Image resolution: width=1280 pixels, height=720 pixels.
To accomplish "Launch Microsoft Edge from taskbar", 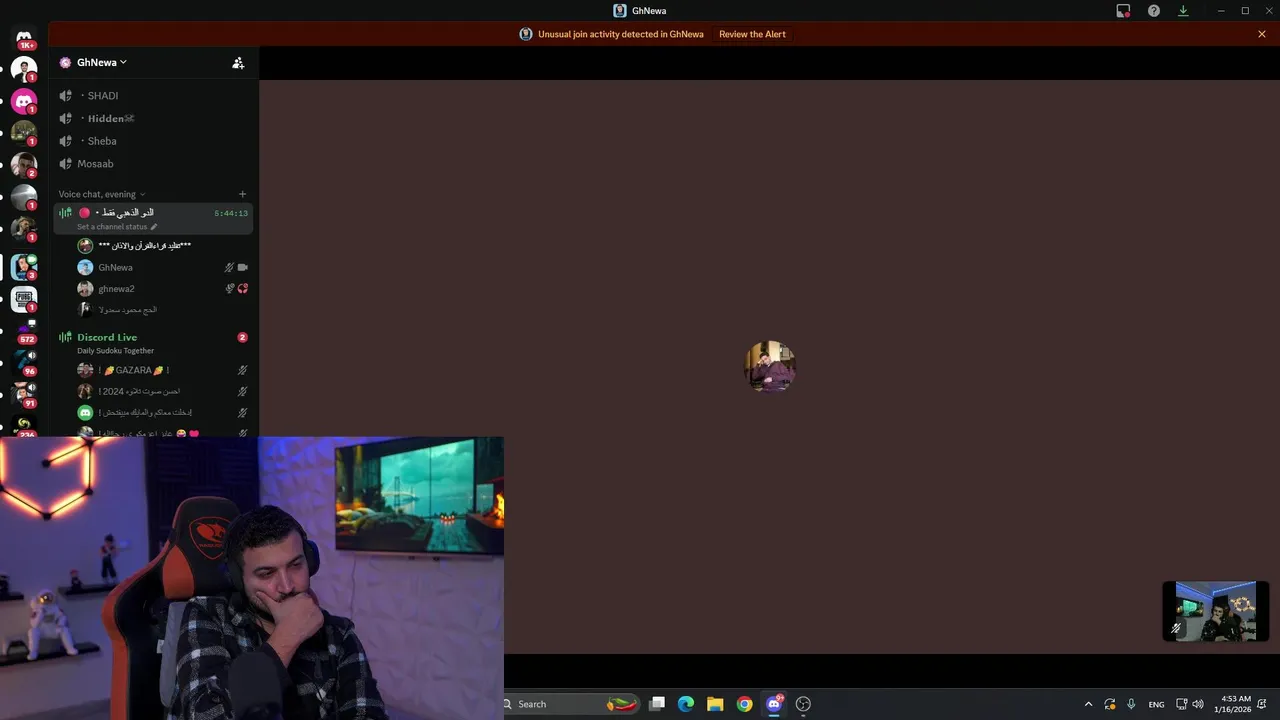I will 686,704.
